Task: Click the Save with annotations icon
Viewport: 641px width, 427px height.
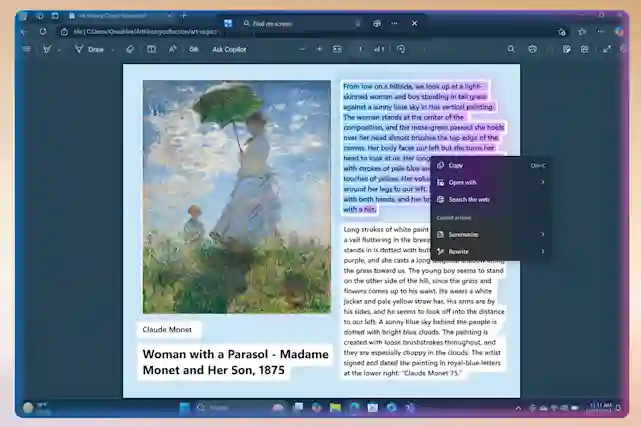Action: click(x=567, y=49)
